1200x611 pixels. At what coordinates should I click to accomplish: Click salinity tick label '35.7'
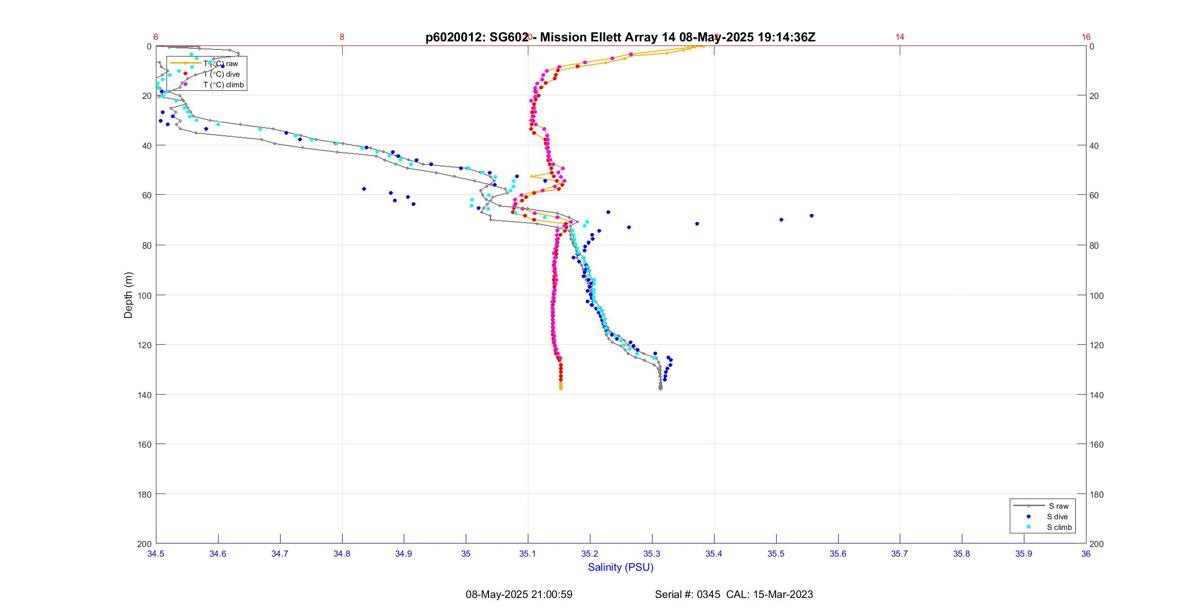[900, 553]
